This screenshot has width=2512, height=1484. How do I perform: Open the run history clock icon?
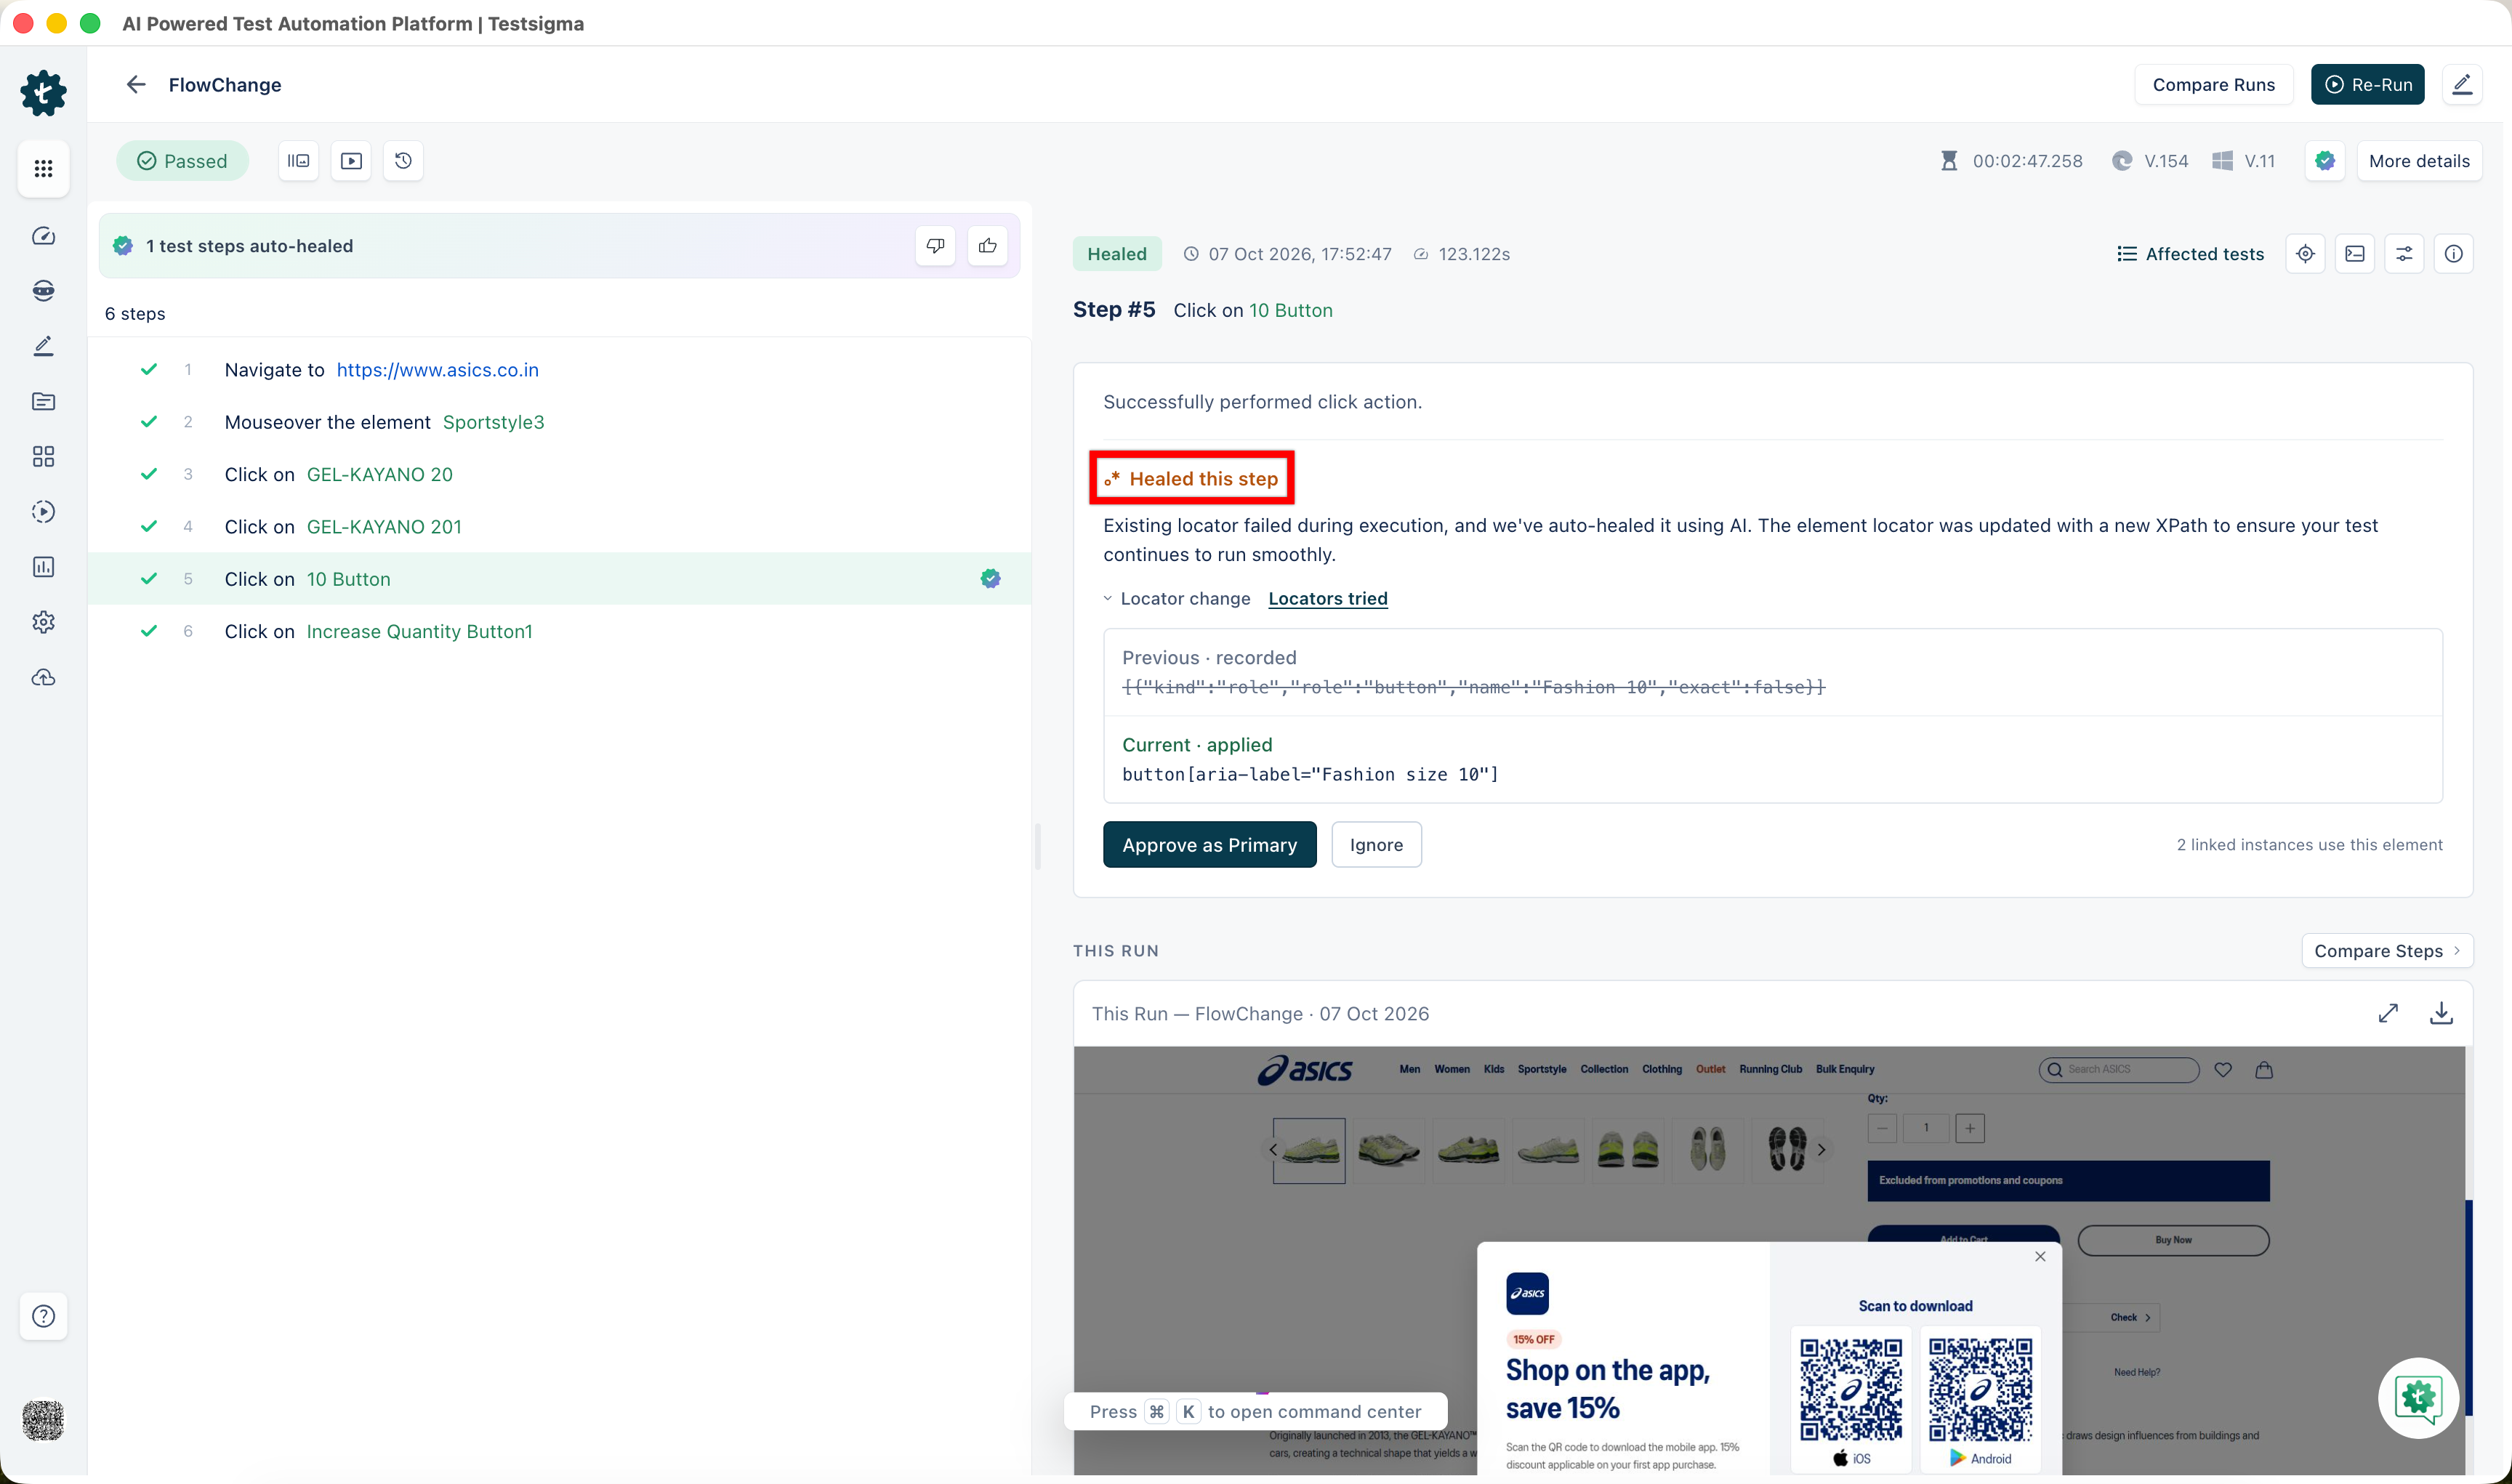pyautogui.click(x=403, y=161)
